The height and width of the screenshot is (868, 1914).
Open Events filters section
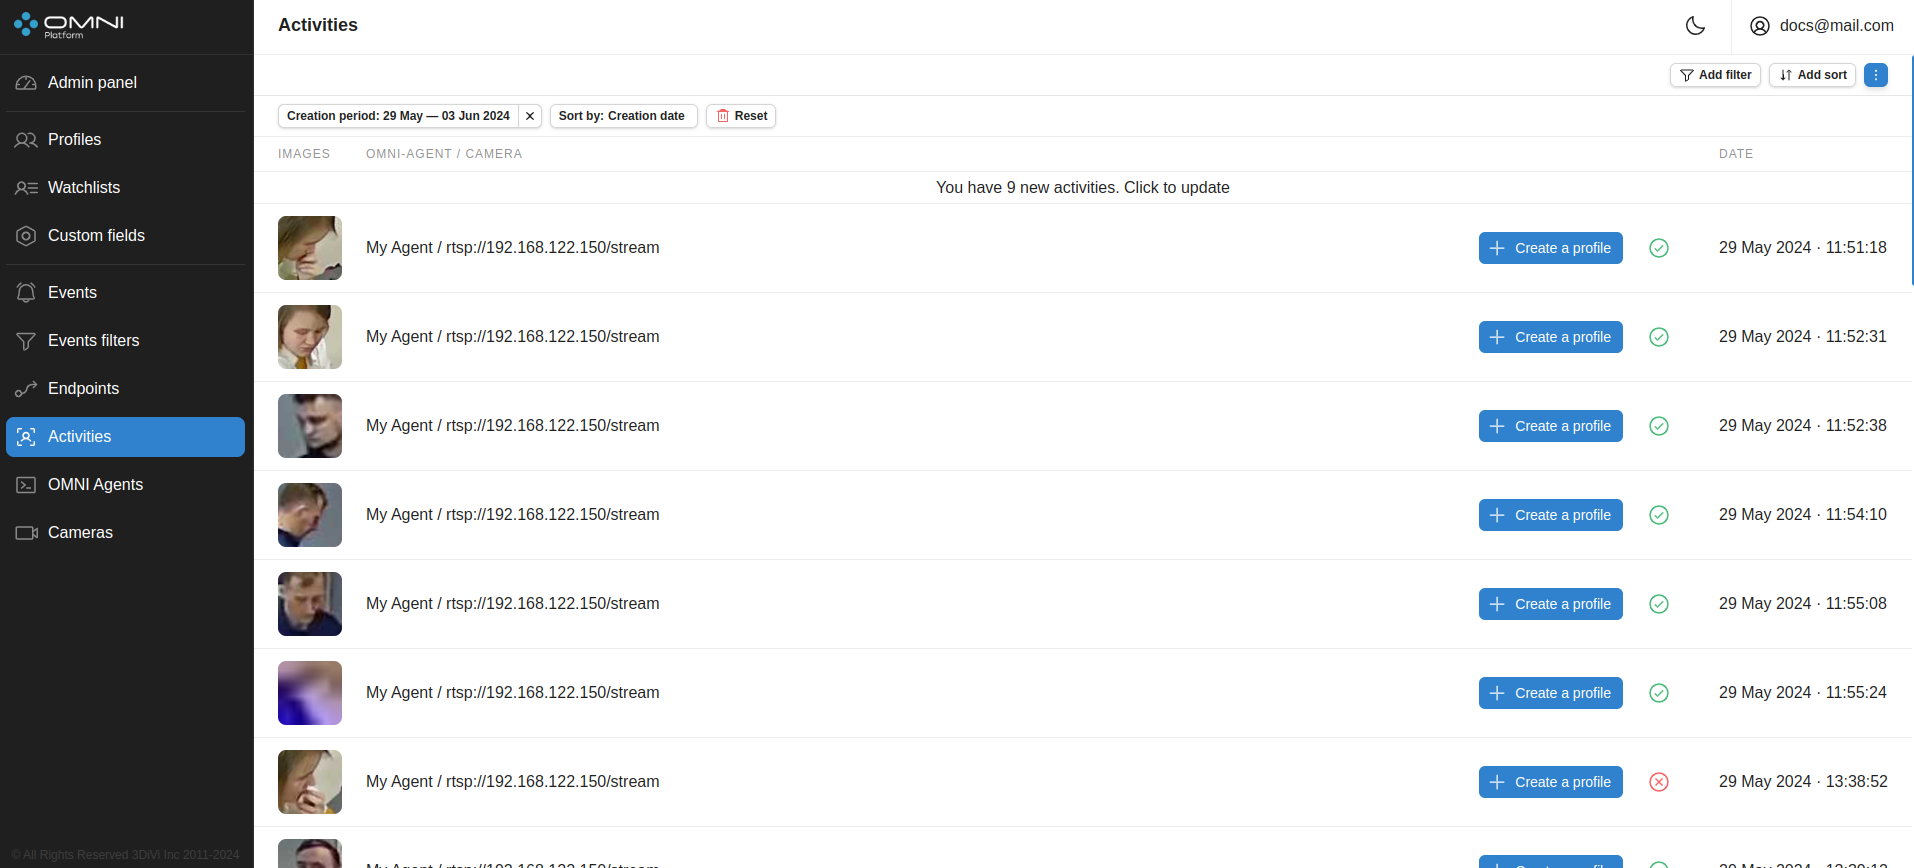[x=125, y=341]
